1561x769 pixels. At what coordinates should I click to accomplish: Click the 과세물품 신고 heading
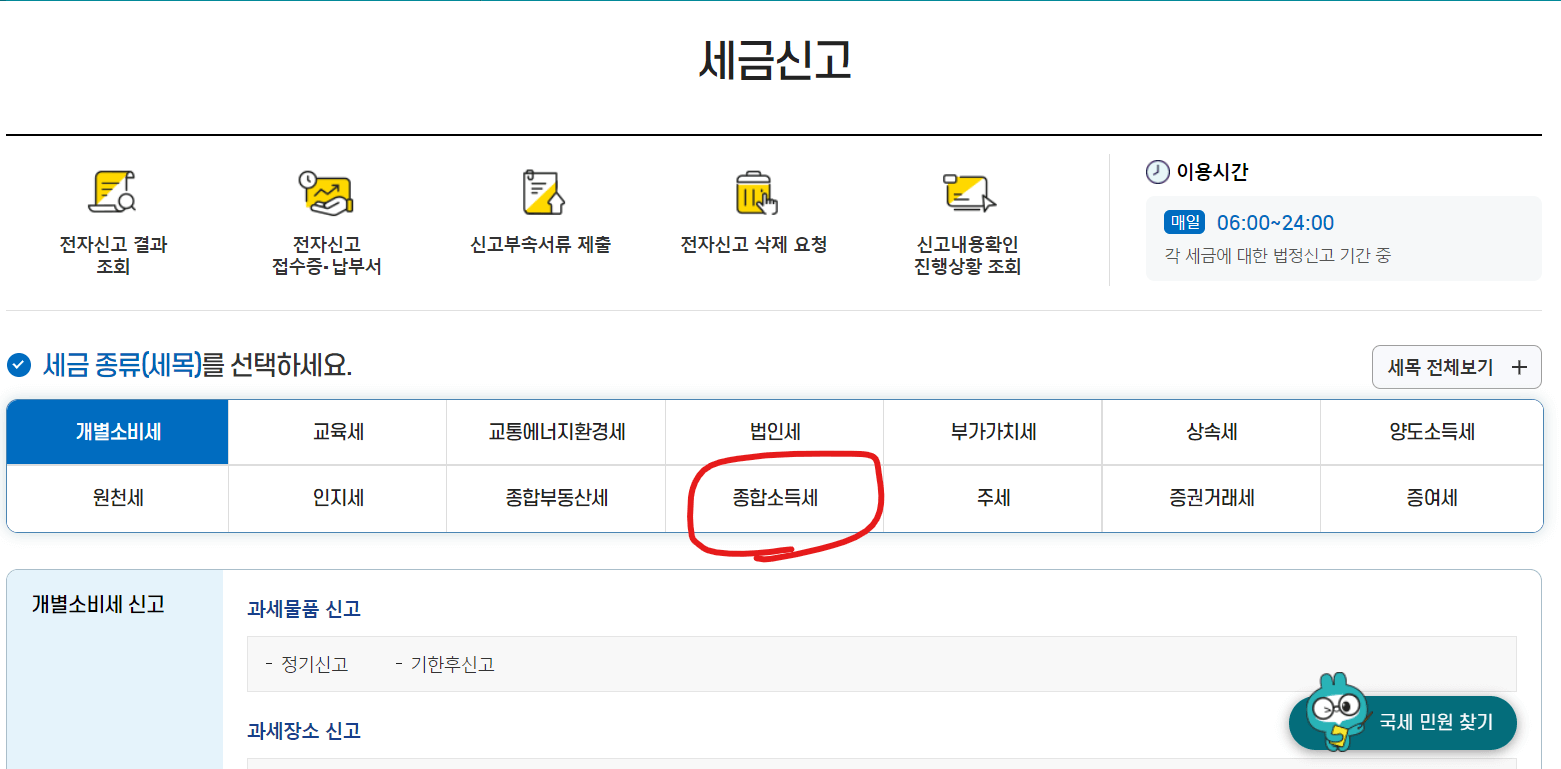tap(304, 608)
